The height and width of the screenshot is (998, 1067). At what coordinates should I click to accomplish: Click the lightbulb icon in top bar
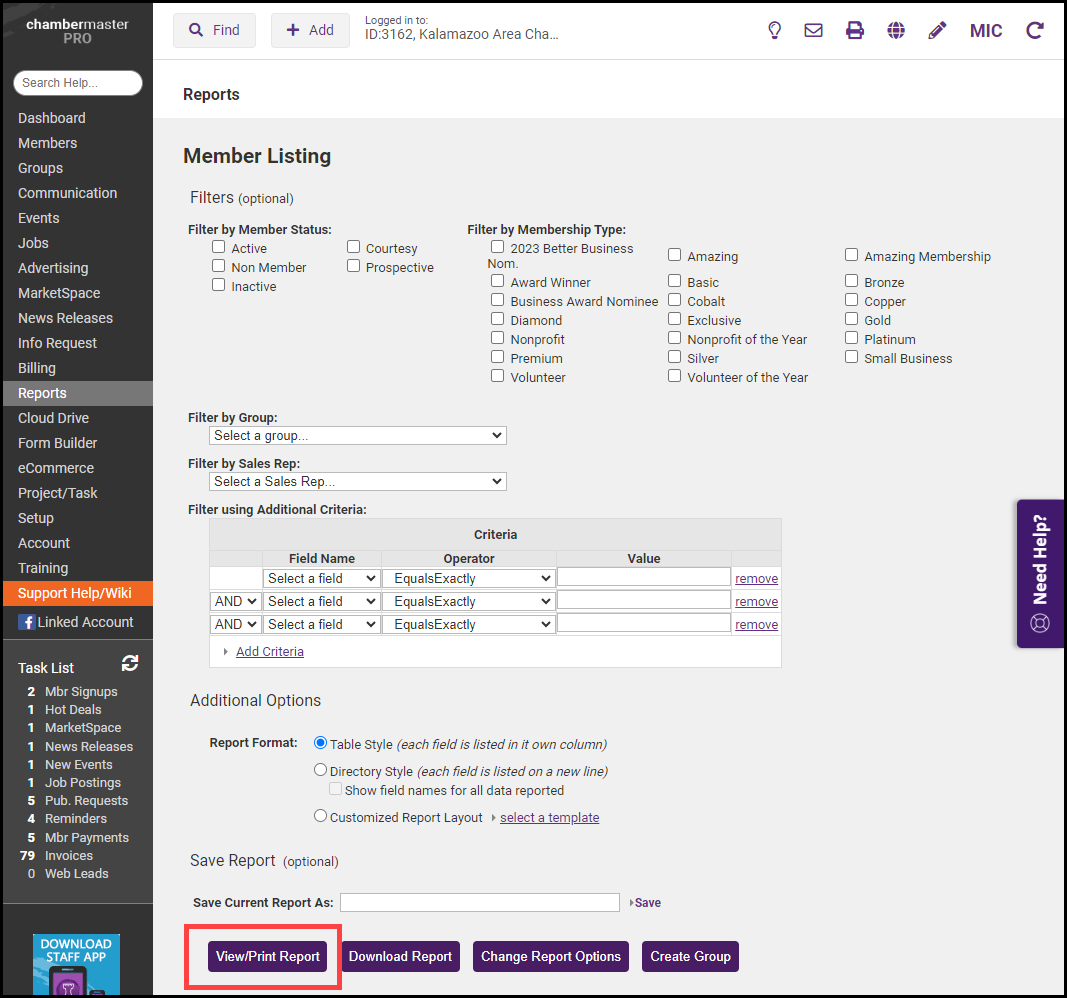click(774, 30)
